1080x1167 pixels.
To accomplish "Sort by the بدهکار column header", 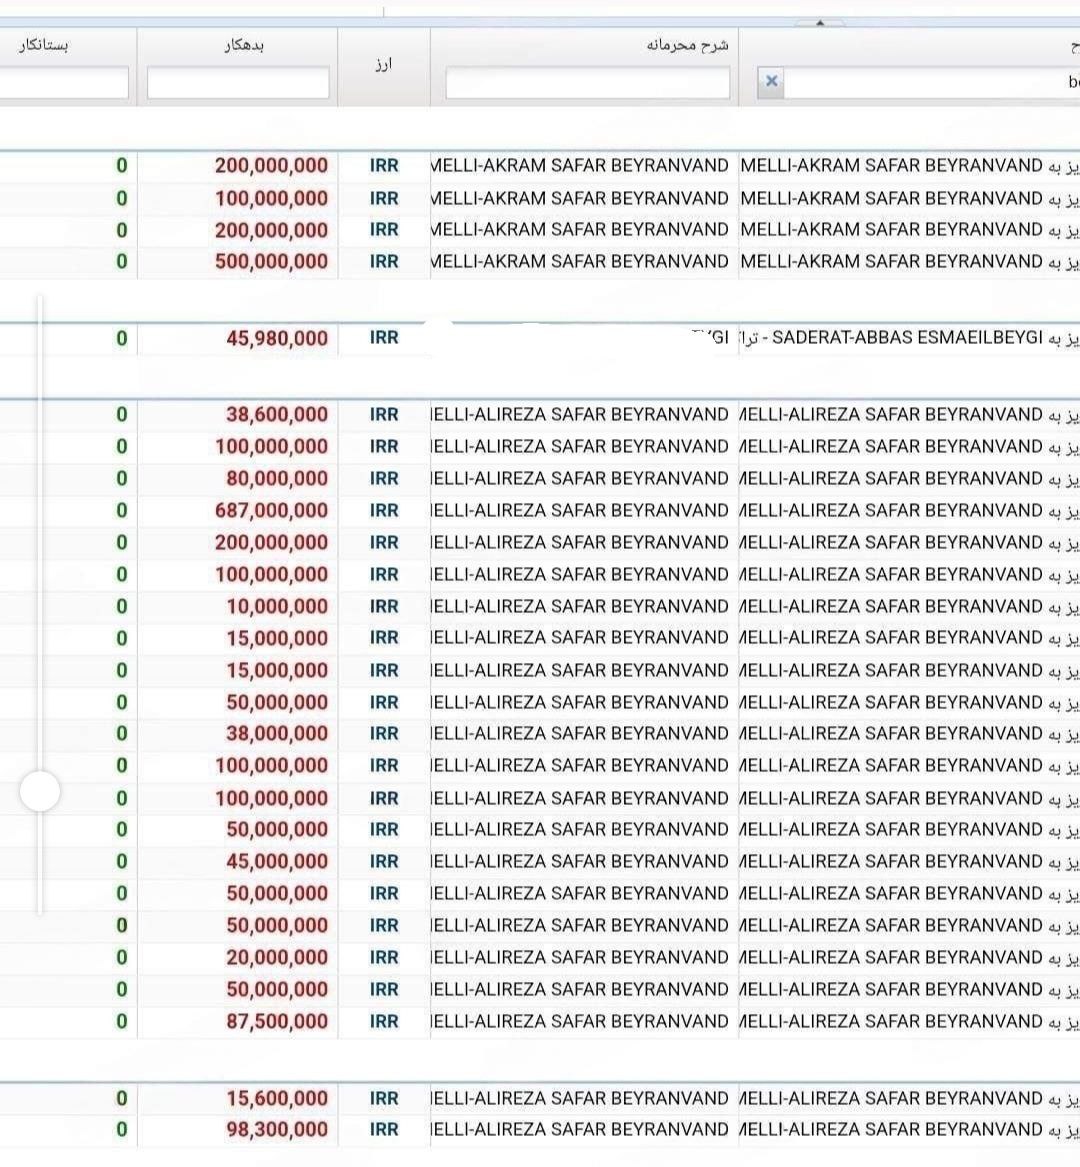I will tap(244, 45).
